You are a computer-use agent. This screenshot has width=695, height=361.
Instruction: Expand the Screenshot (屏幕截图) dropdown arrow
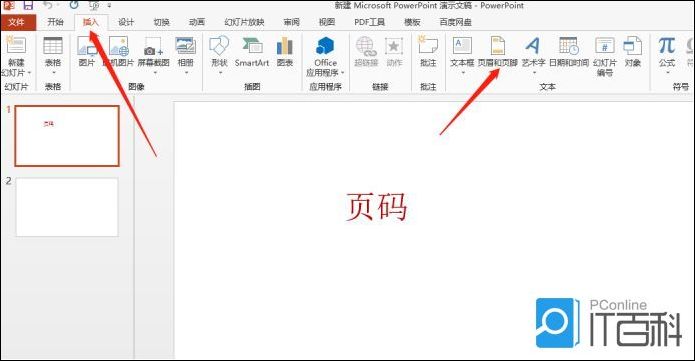pos(155,73)
